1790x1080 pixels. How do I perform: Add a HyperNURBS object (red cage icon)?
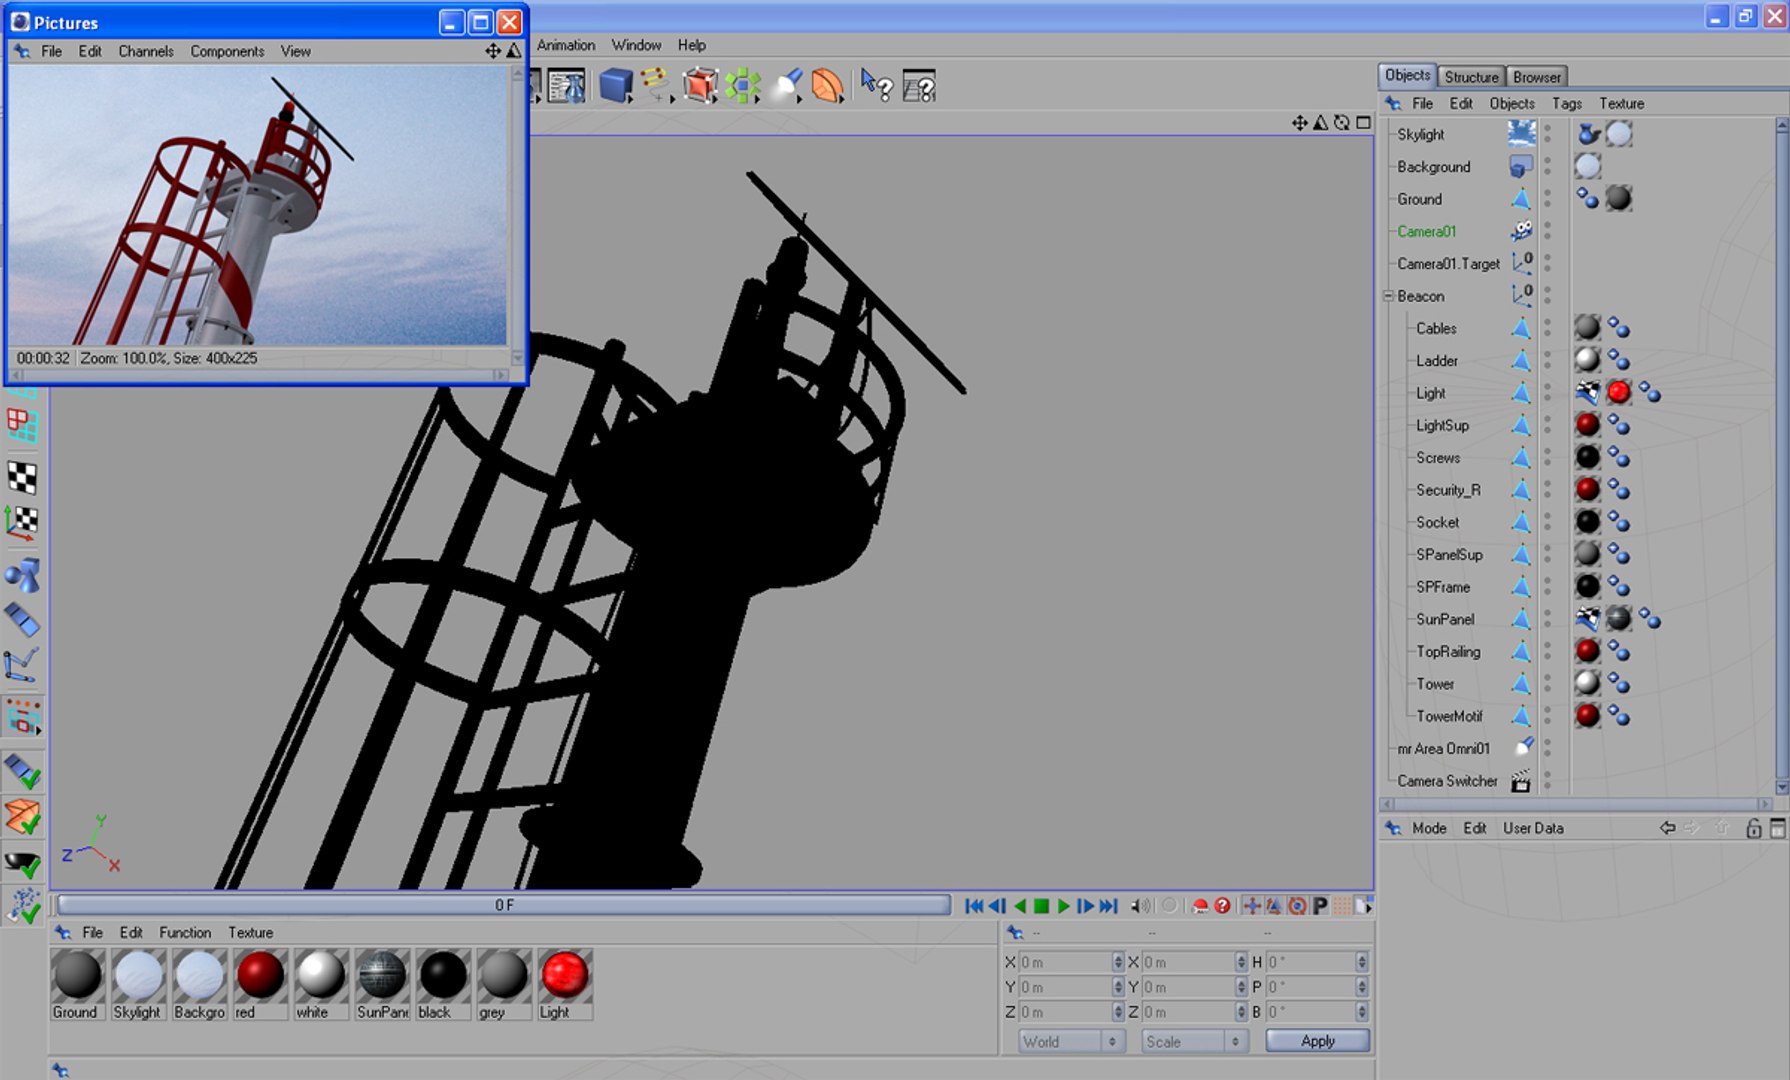700,86
